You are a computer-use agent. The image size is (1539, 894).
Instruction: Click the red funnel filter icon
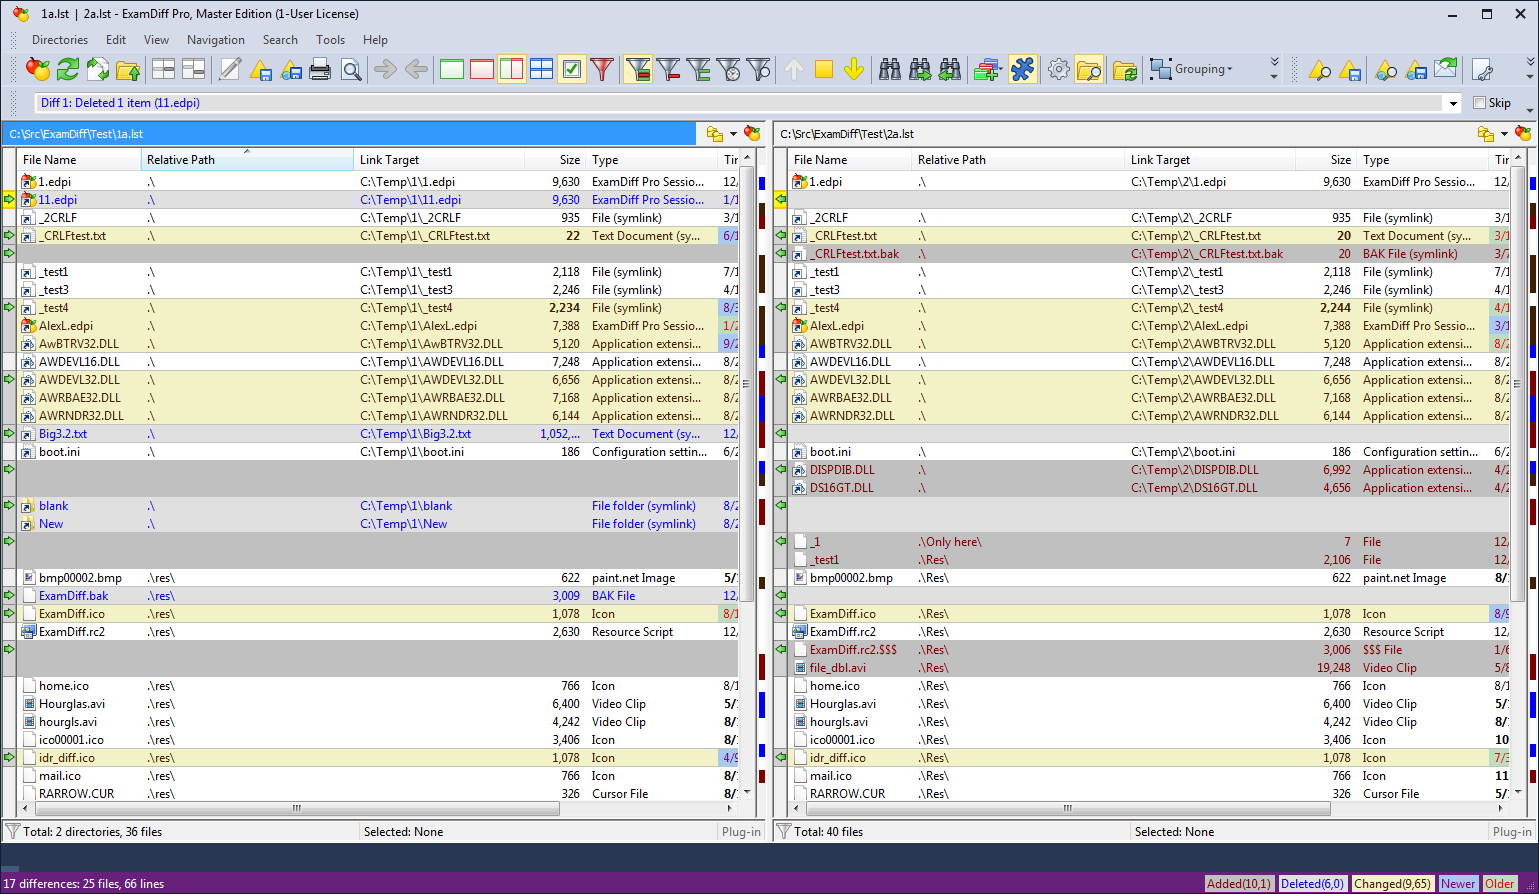pos(602,69)
